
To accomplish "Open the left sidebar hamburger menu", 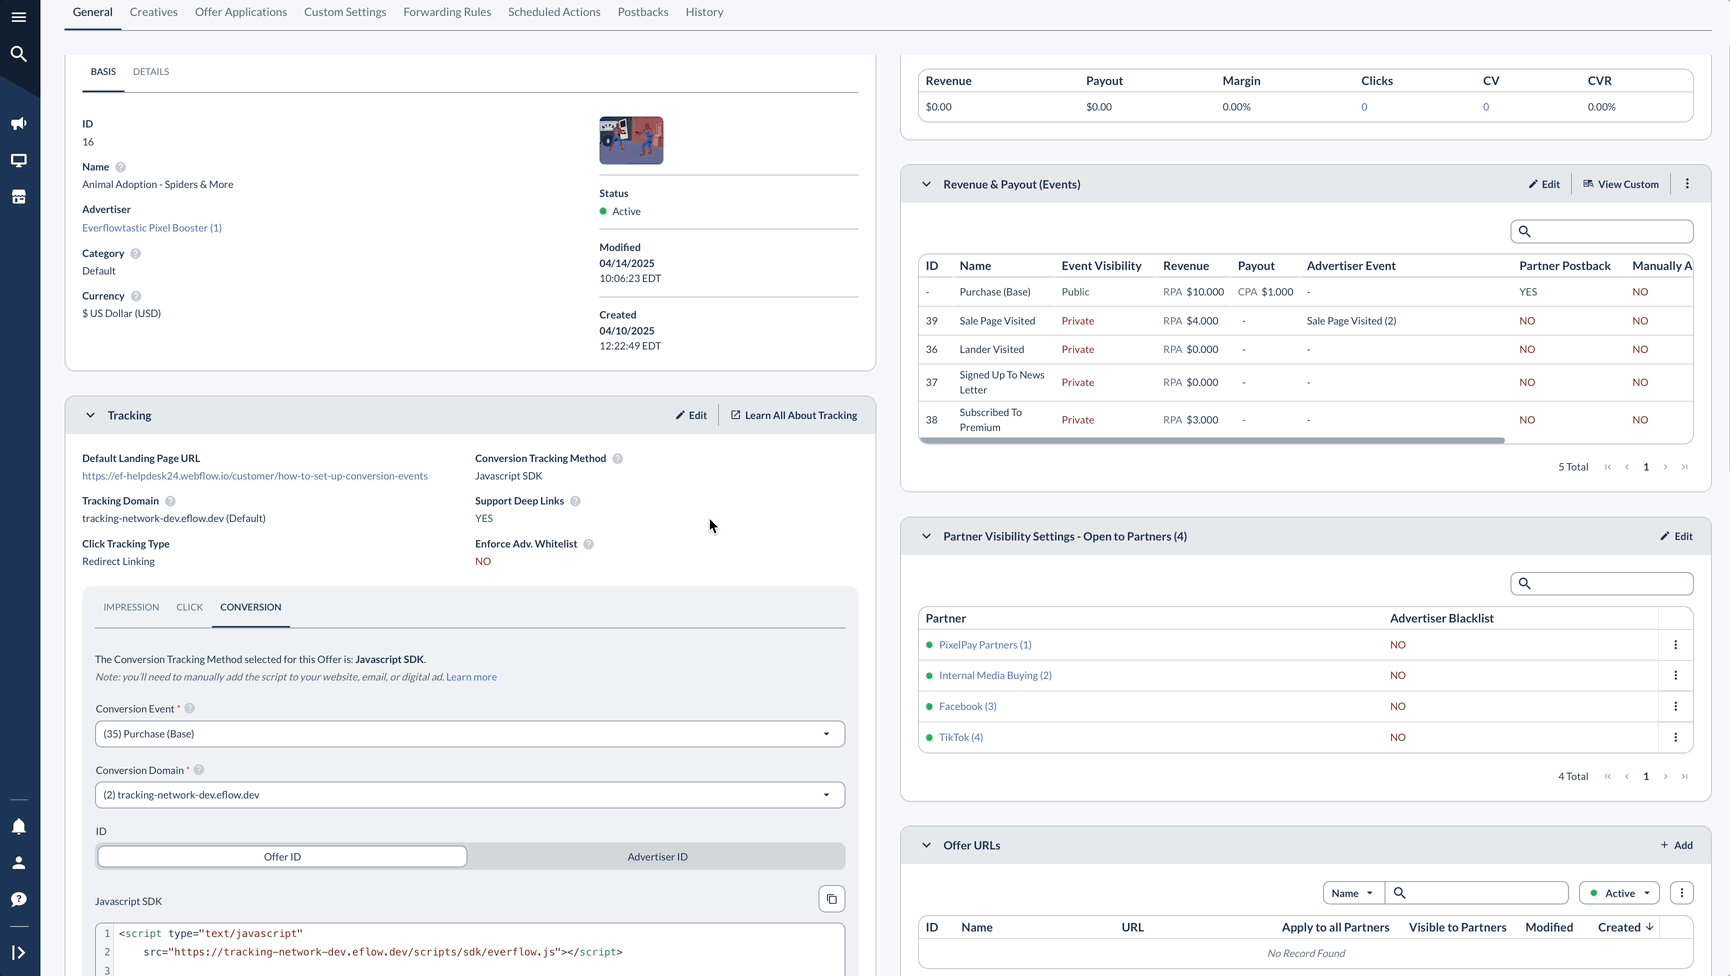I will coord(18,16).
